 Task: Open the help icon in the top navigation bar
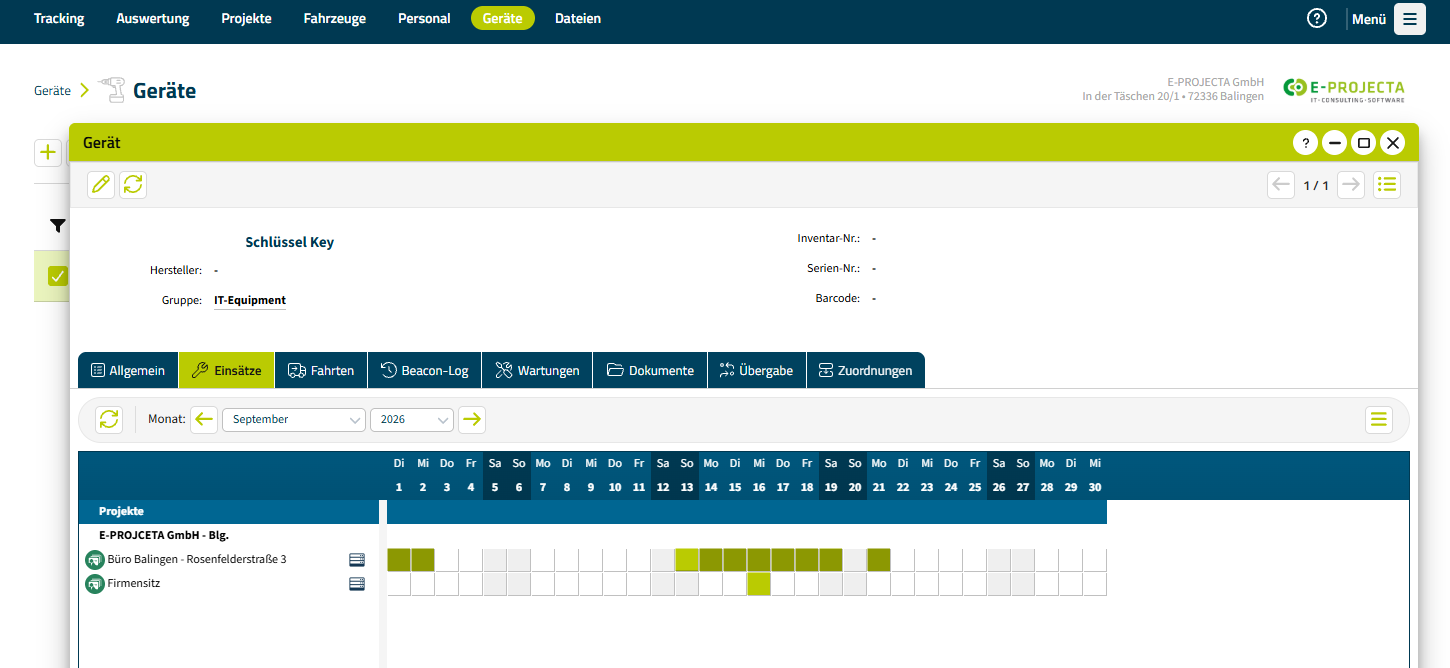1317,18
